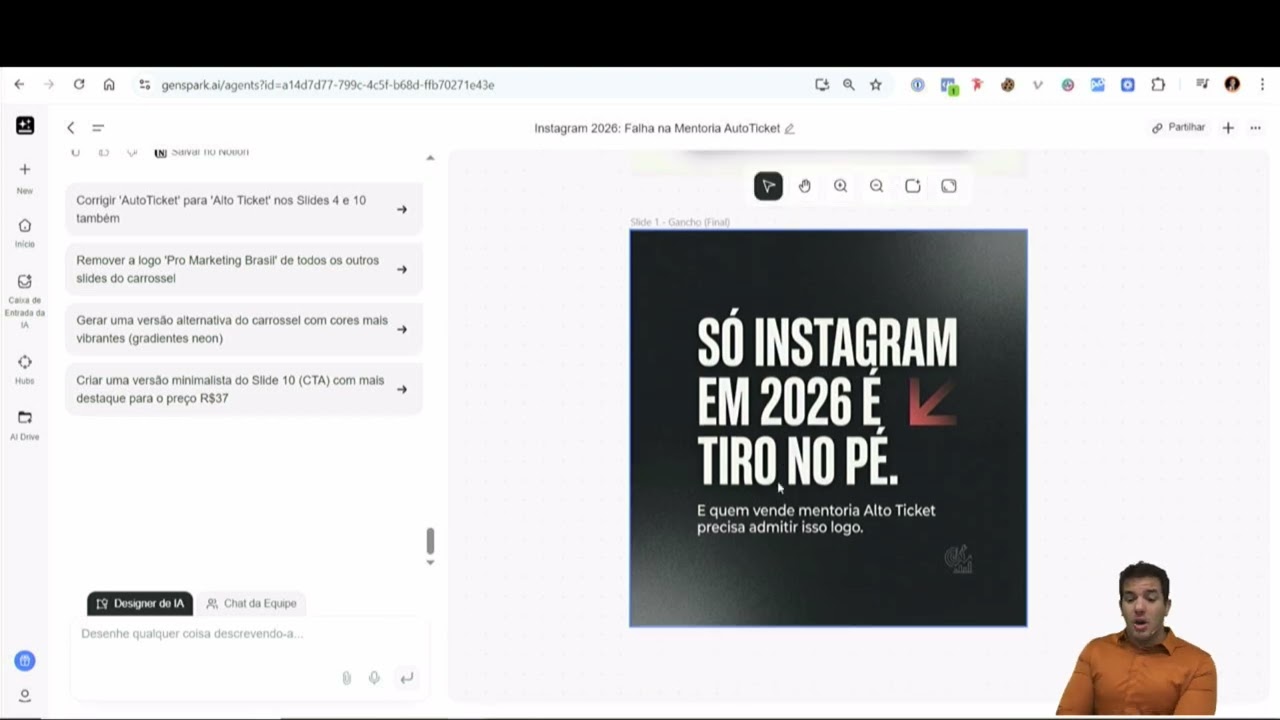Screen dimensions: 1280x720
Task: Open the Chrome extensions puzzle icon
Action: click(1158, 85)
